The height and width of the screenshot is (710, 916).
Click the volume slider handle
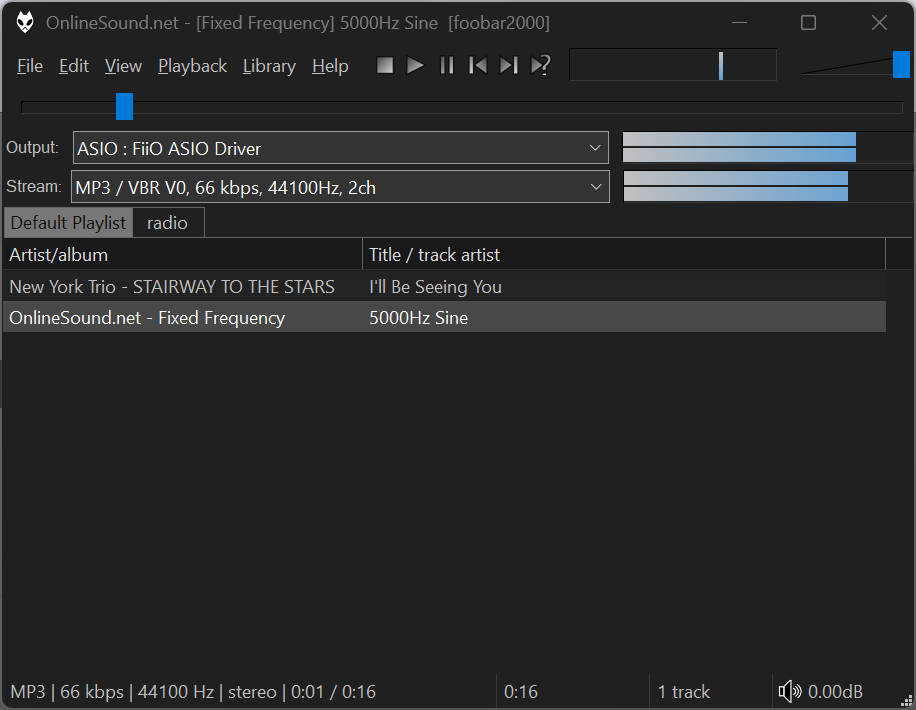click(x=901, y=64)
